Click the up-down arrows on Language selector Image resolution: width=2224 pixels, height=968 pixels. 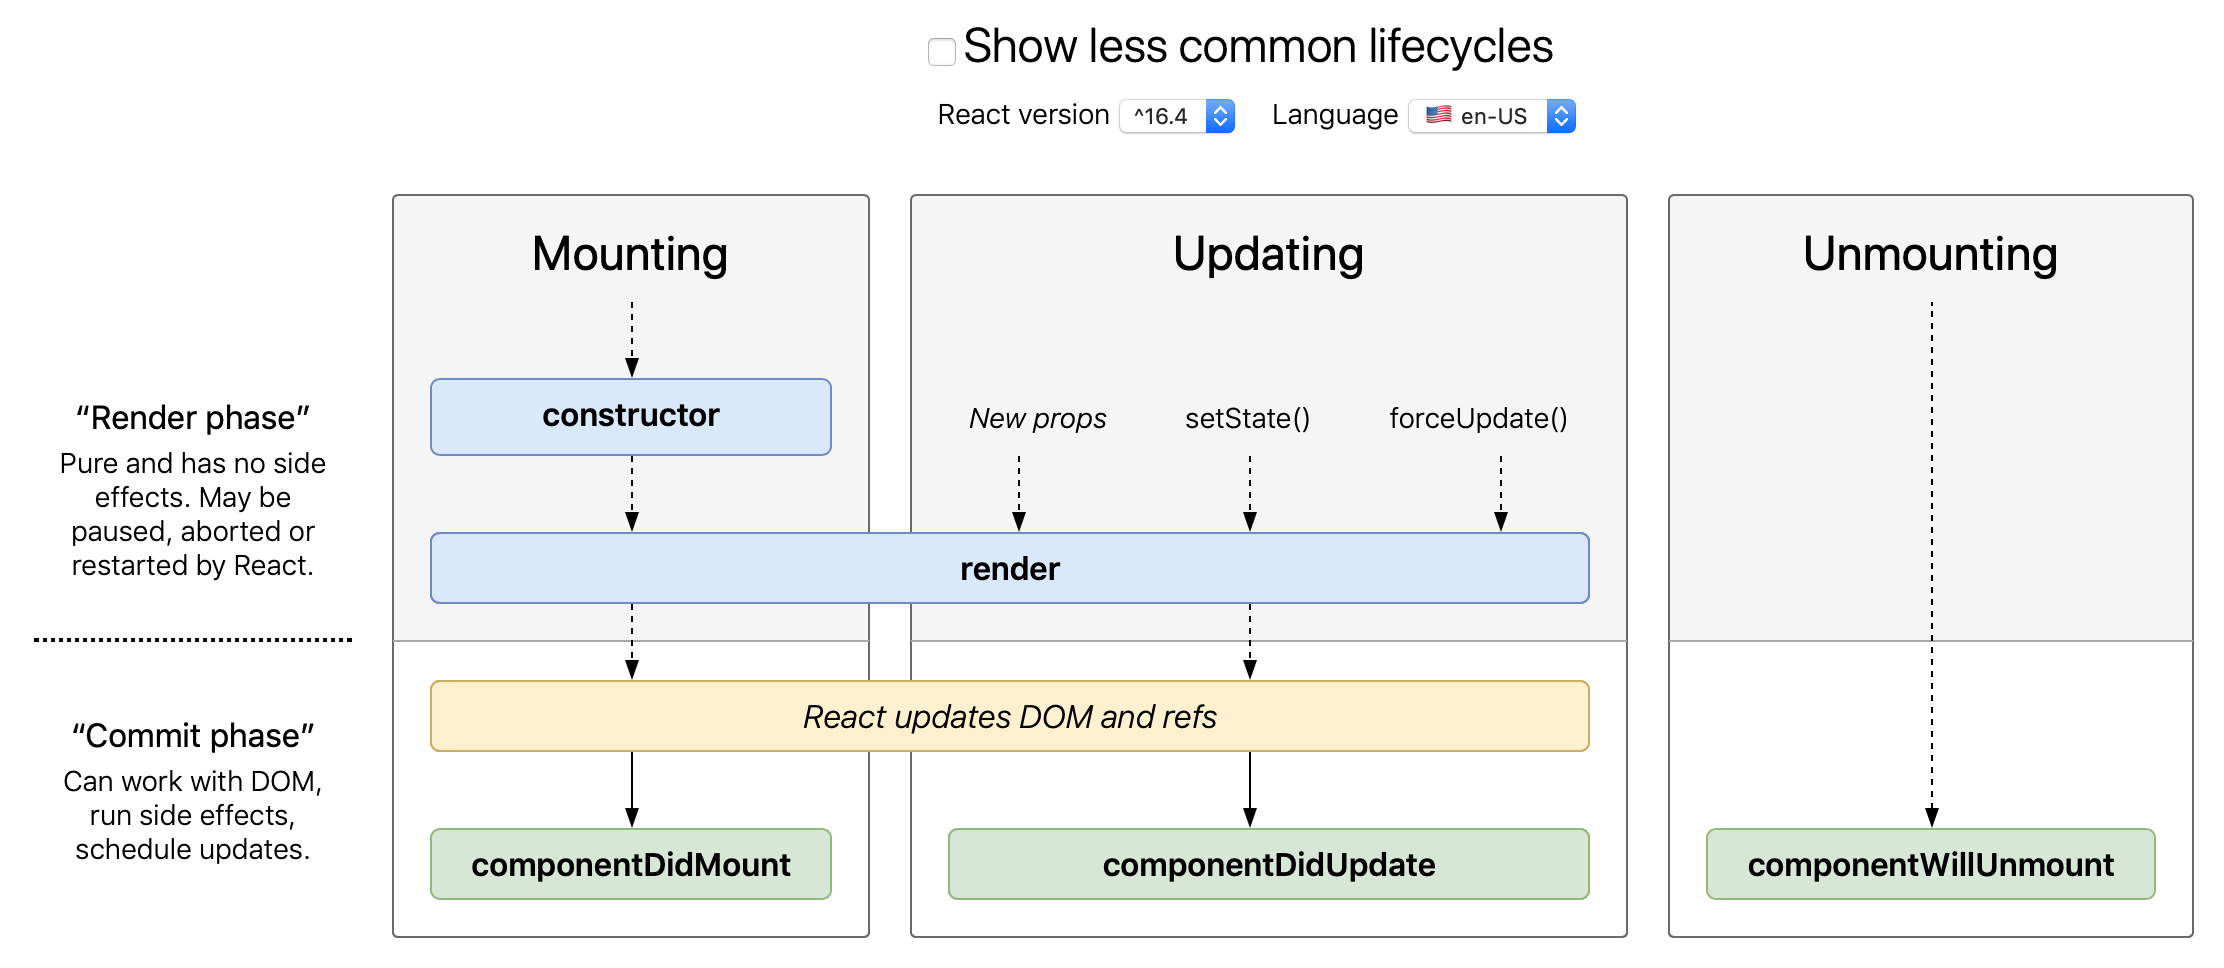point(1560,115)
